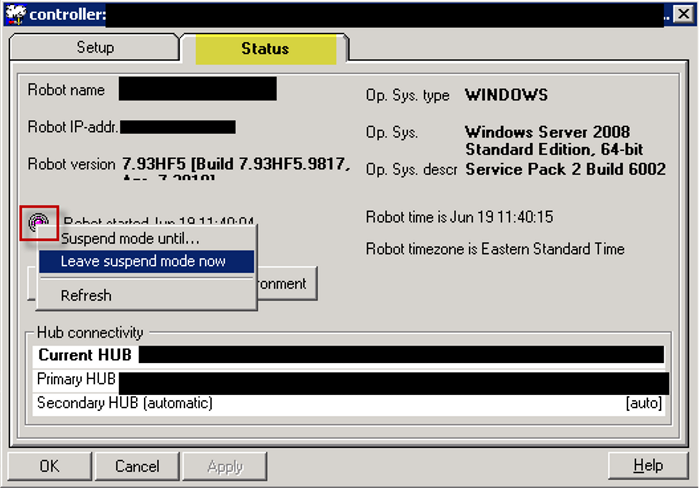
Task: Open Help for the controller dialog
Action: [x=647, y=466]
